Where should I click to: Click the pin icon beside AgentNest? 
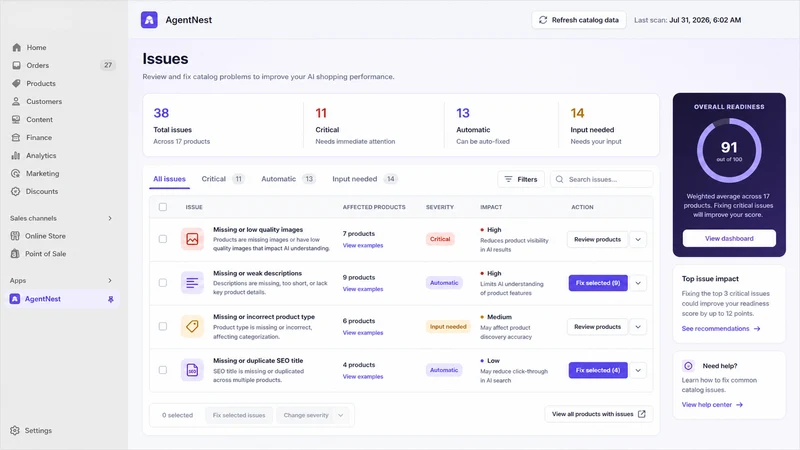pos(111,299)
